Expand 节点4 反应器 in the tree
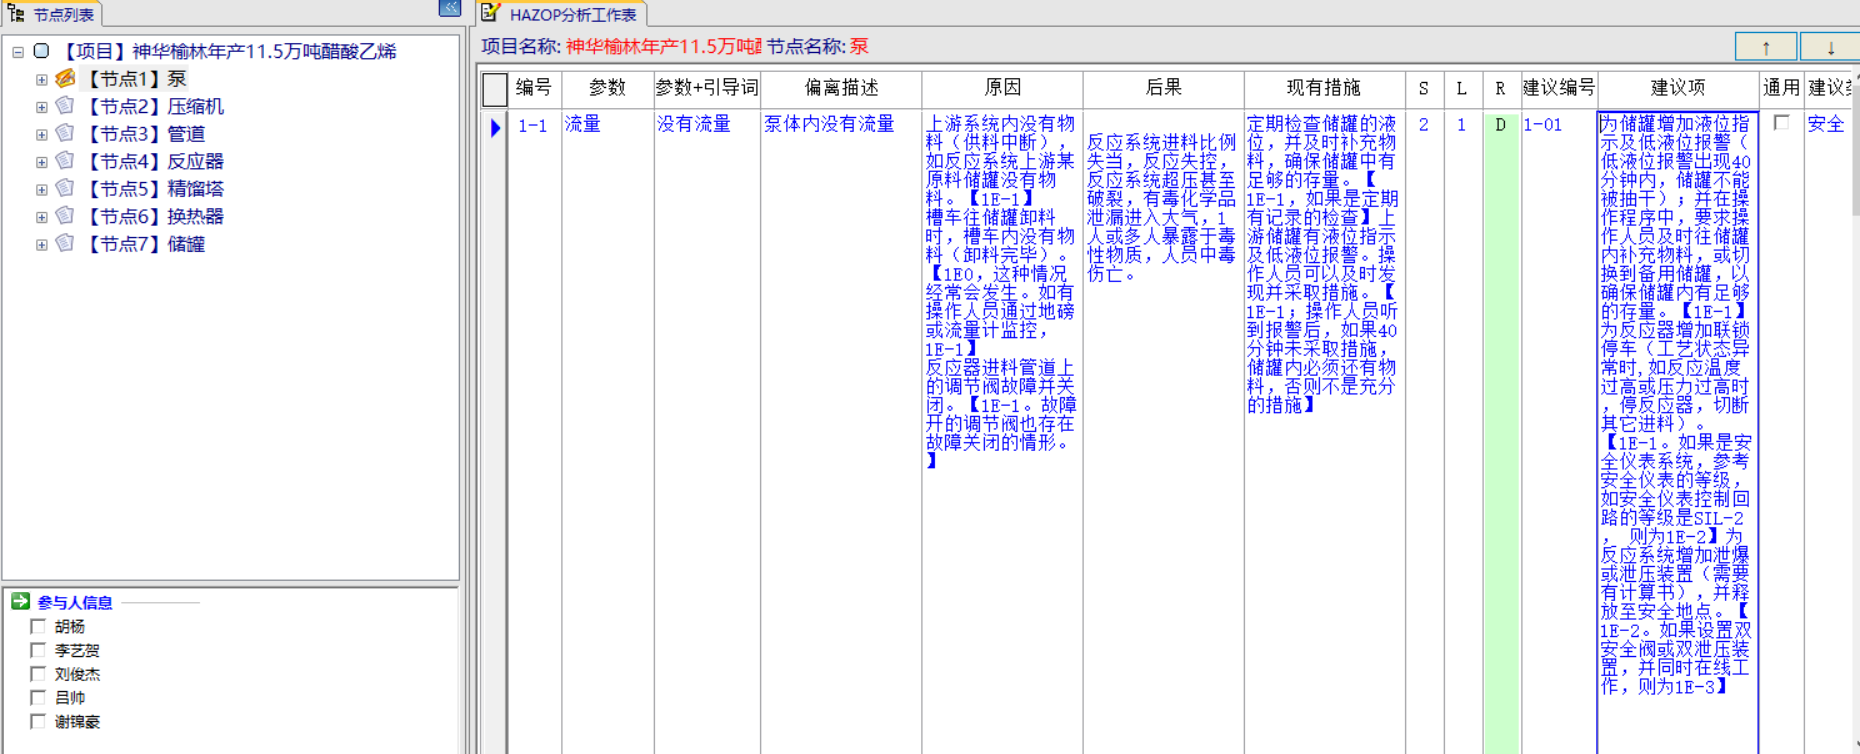The height and width of the screenshot is (754, 1860). [x=41, y=162]
